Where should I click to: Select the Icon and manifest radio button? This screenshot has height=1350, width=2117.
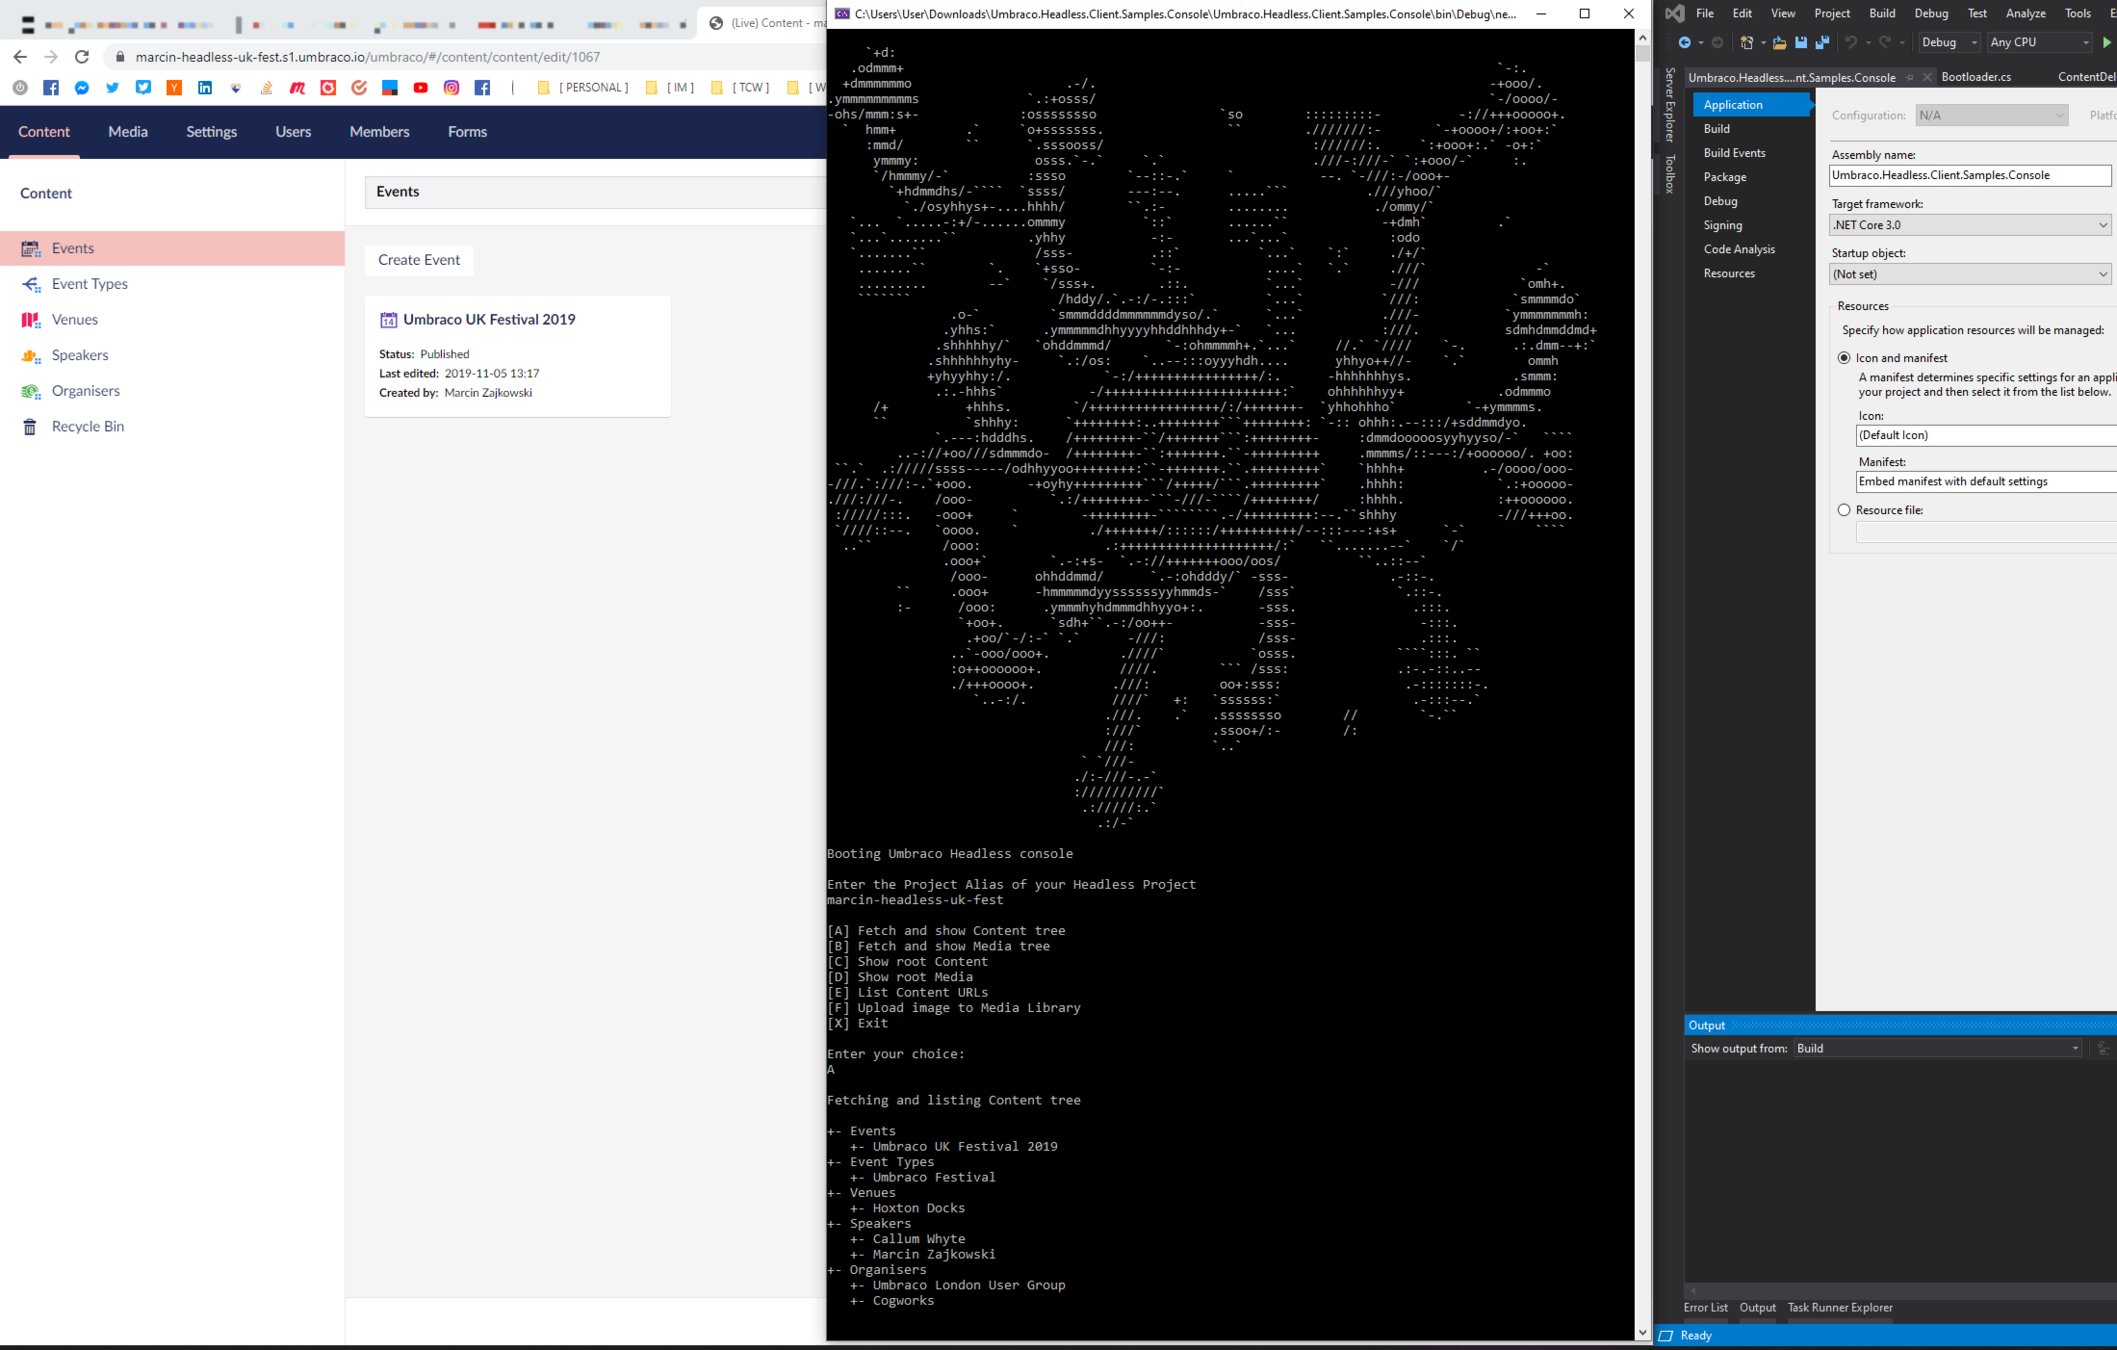coord(1844,358)
